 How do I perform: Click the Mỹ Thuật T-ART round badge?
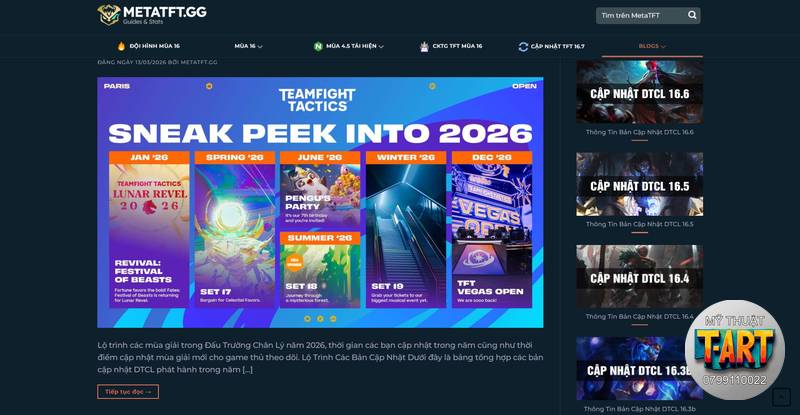pyautogui.click(x=735, y=350)
